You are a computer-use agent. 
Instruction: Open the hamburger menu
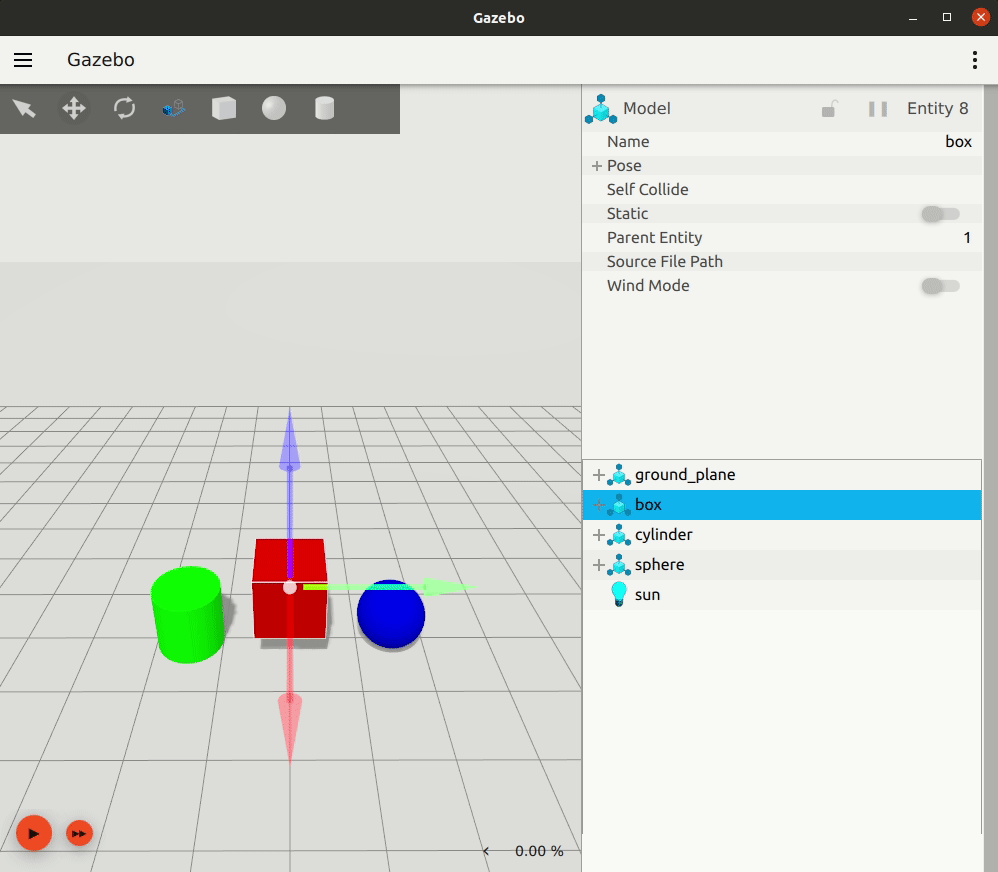pos(23,60)
